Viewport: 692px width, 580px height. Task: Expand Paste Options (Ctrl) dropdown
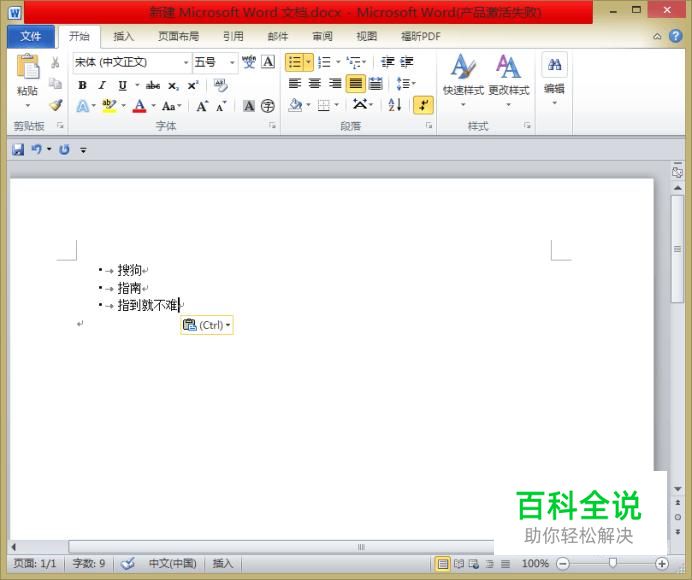click(228, 325)
